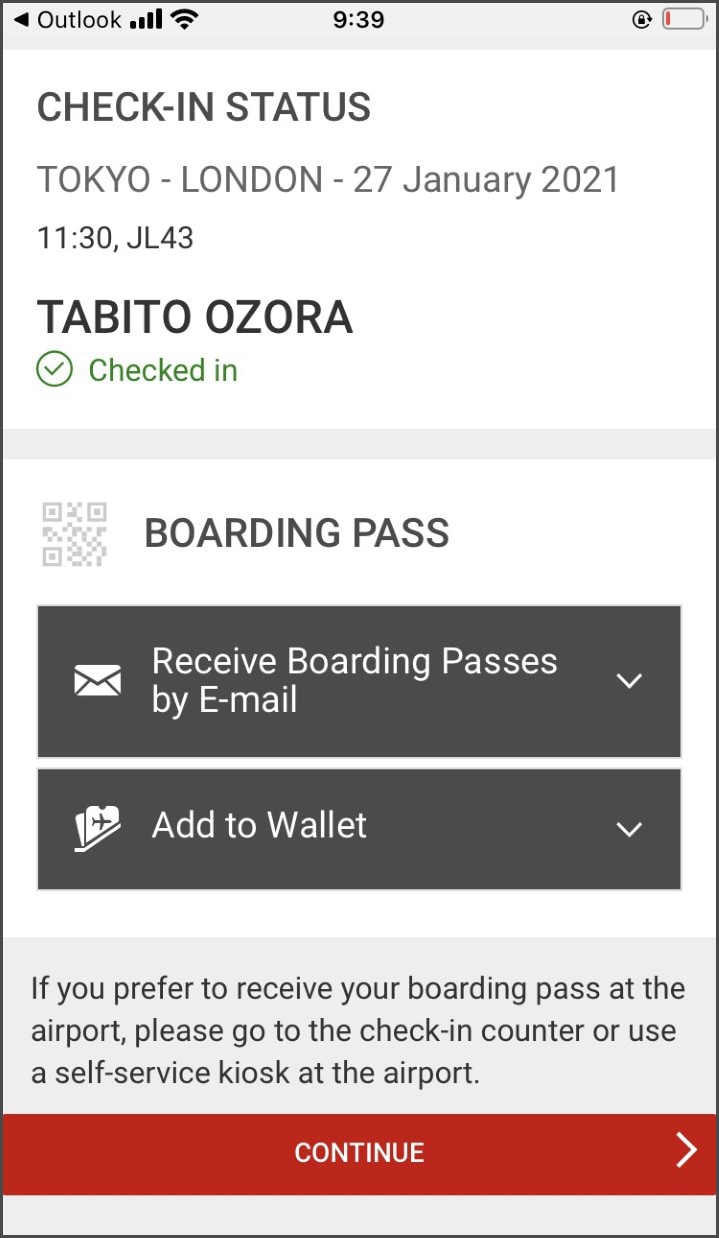Open the Continue arrow chevron
The image size is (719, 1238).
(x=686, y=1151)
